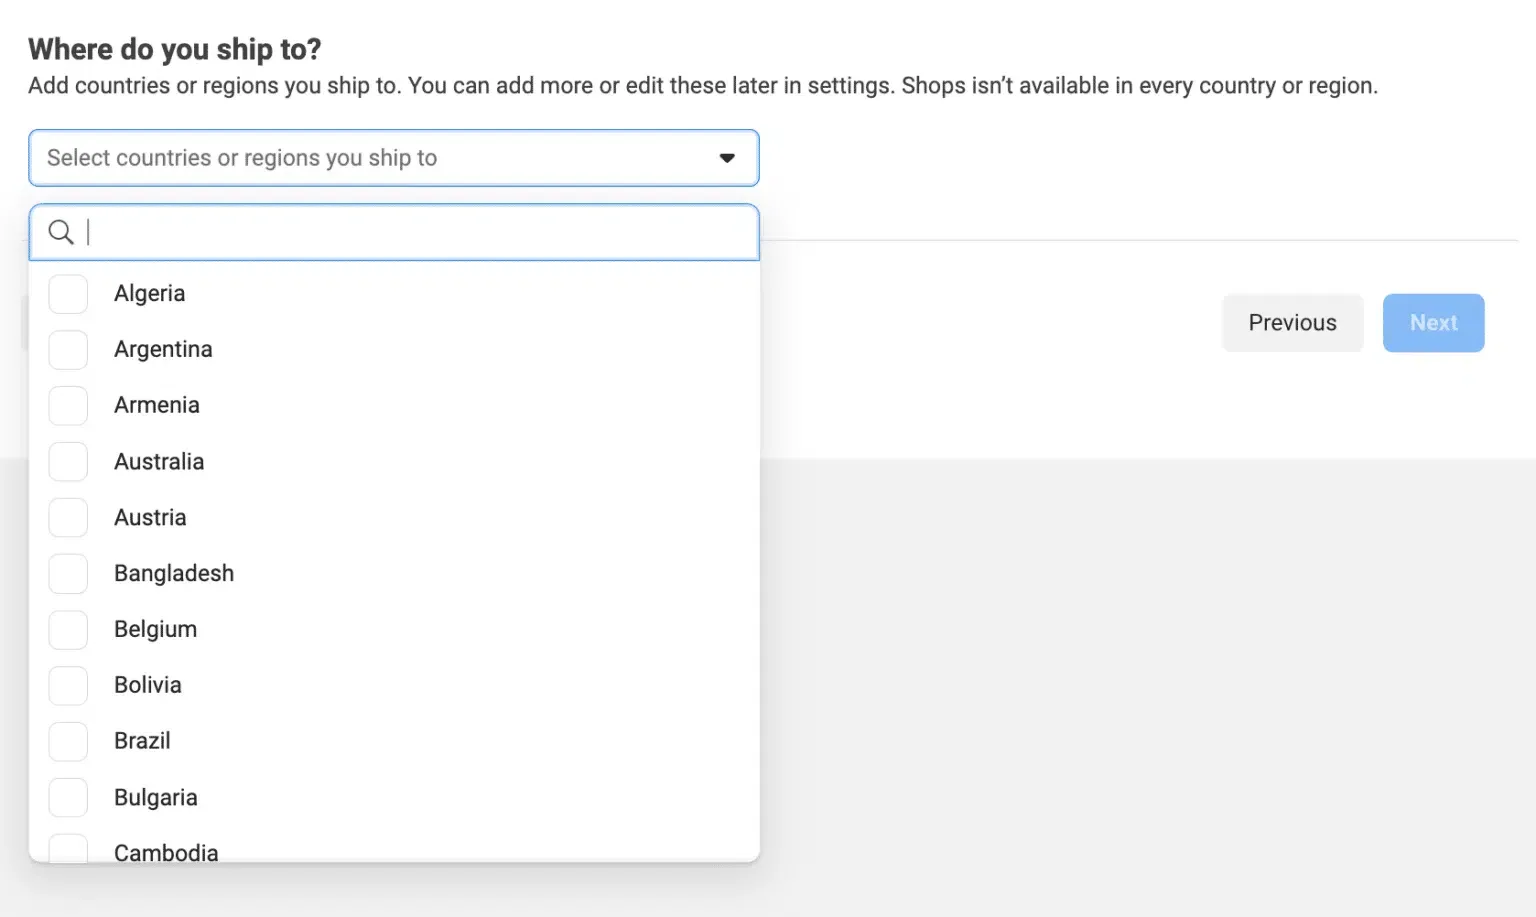Check the Belgium checkbox
1536x917 pixels.
tap(67, 629)
